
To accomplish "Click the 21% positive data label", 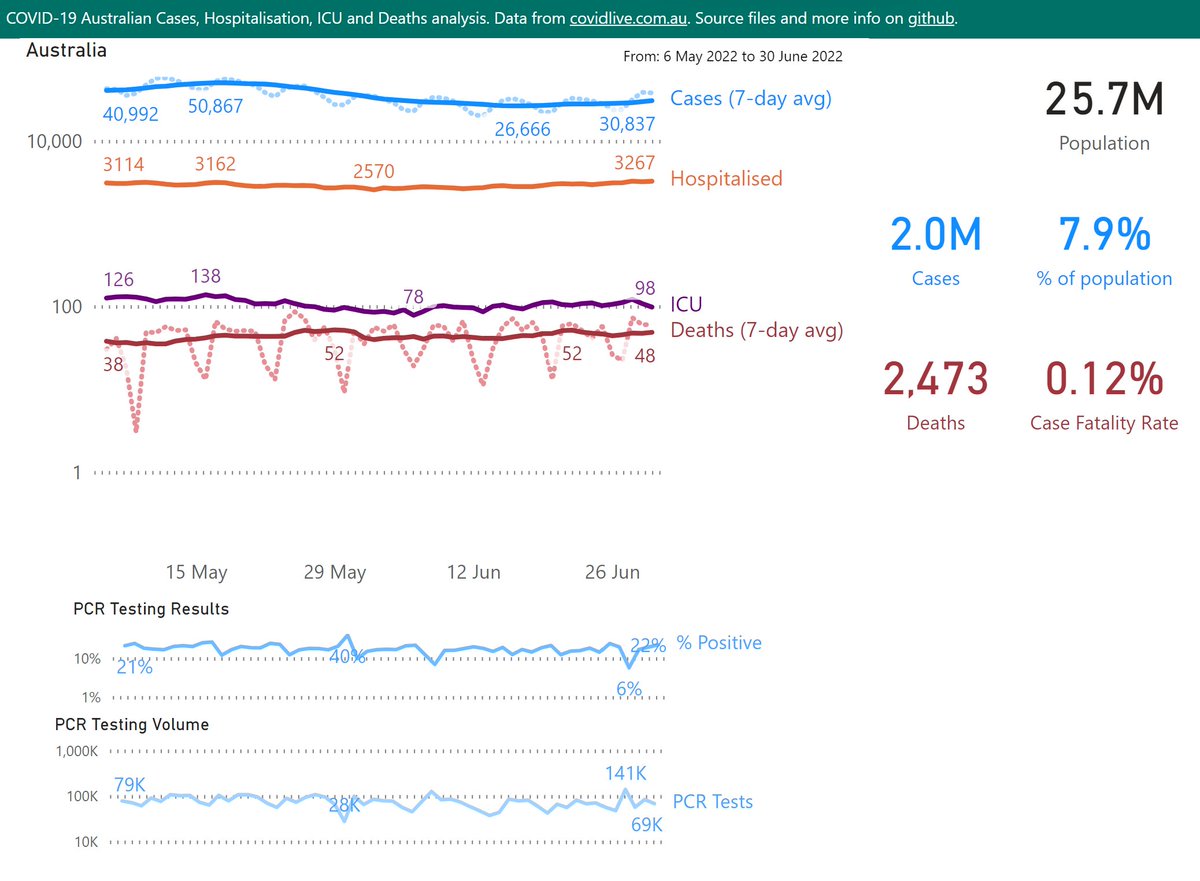I will (x=134, y=667).
